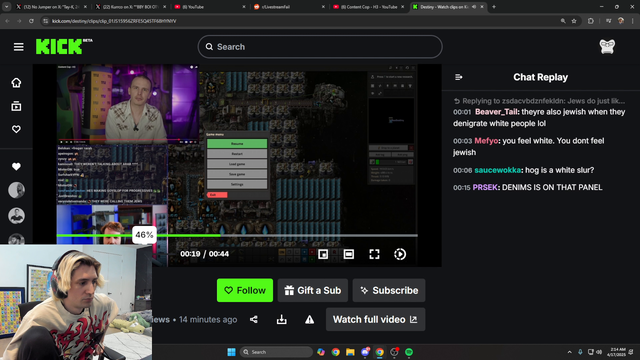
Task: Download the clip
Action: tap(282, 319)
